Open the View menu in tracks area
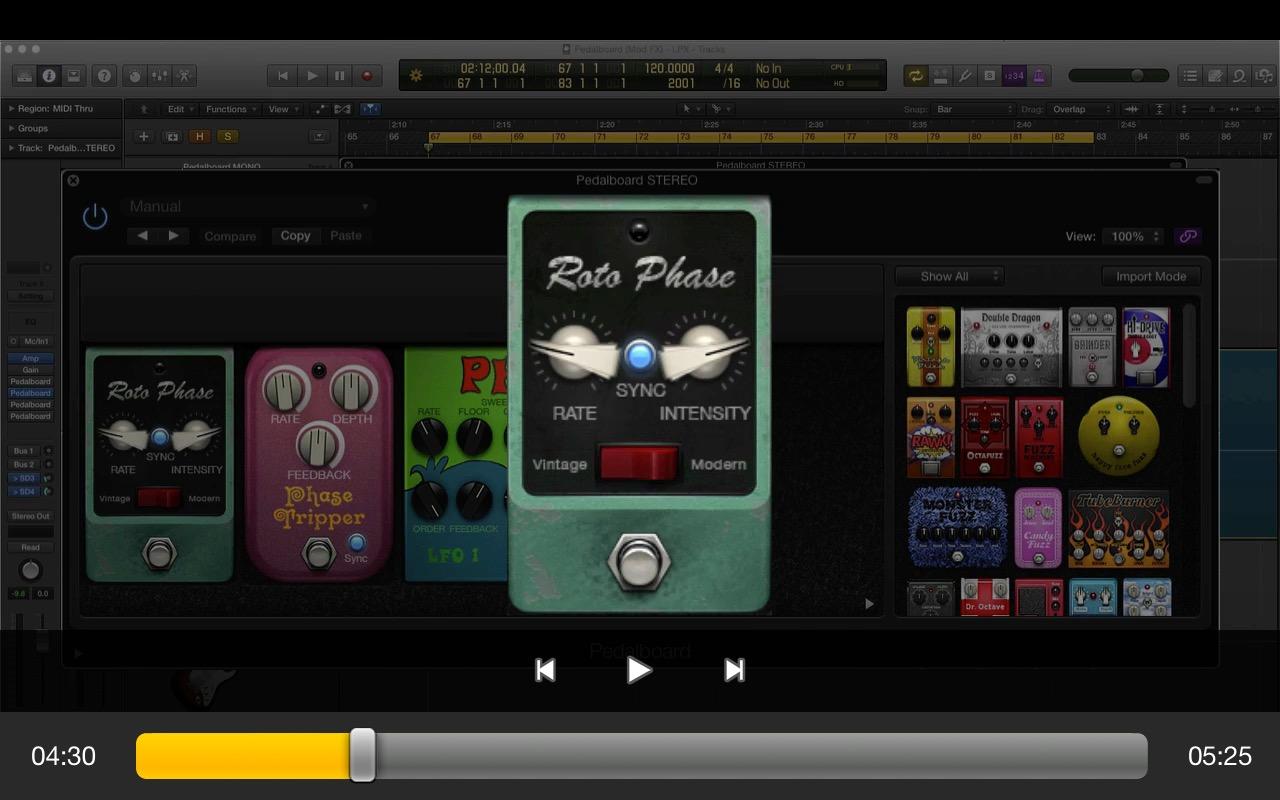This screenshot has height=800, width=1280. pyautogui.click(x=282, y=109)
